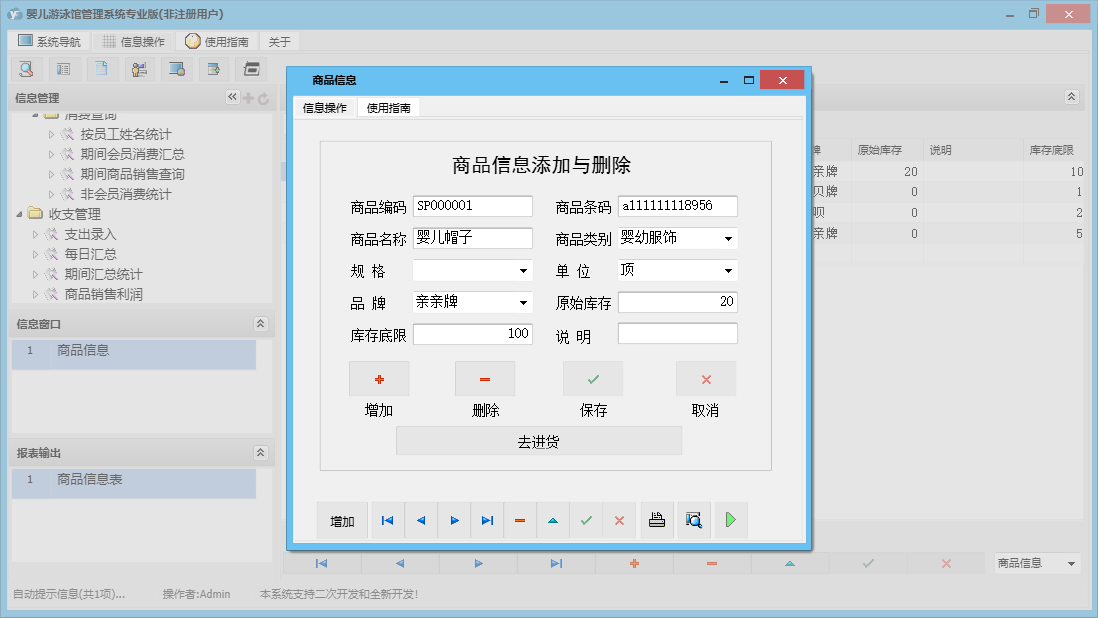Screen dimensions: 1098x618
Task: Open print preview icon in the dialog navigator
Action: point(694,520)
